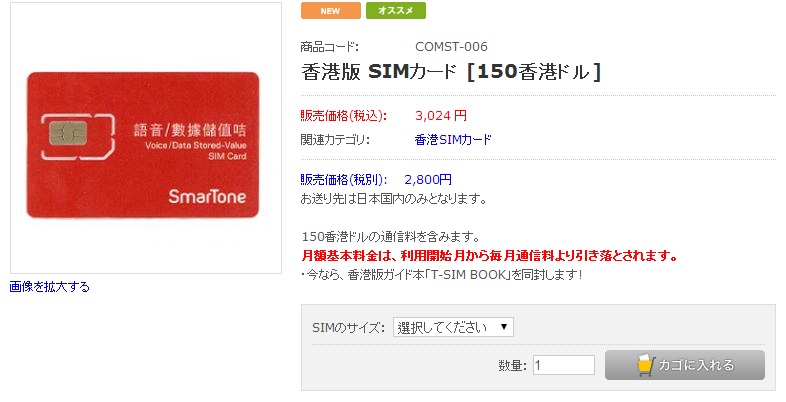This screenshot has height=402, width=786.
Task: Click the tax-included price 3,024円
Action: click(440, 115)
